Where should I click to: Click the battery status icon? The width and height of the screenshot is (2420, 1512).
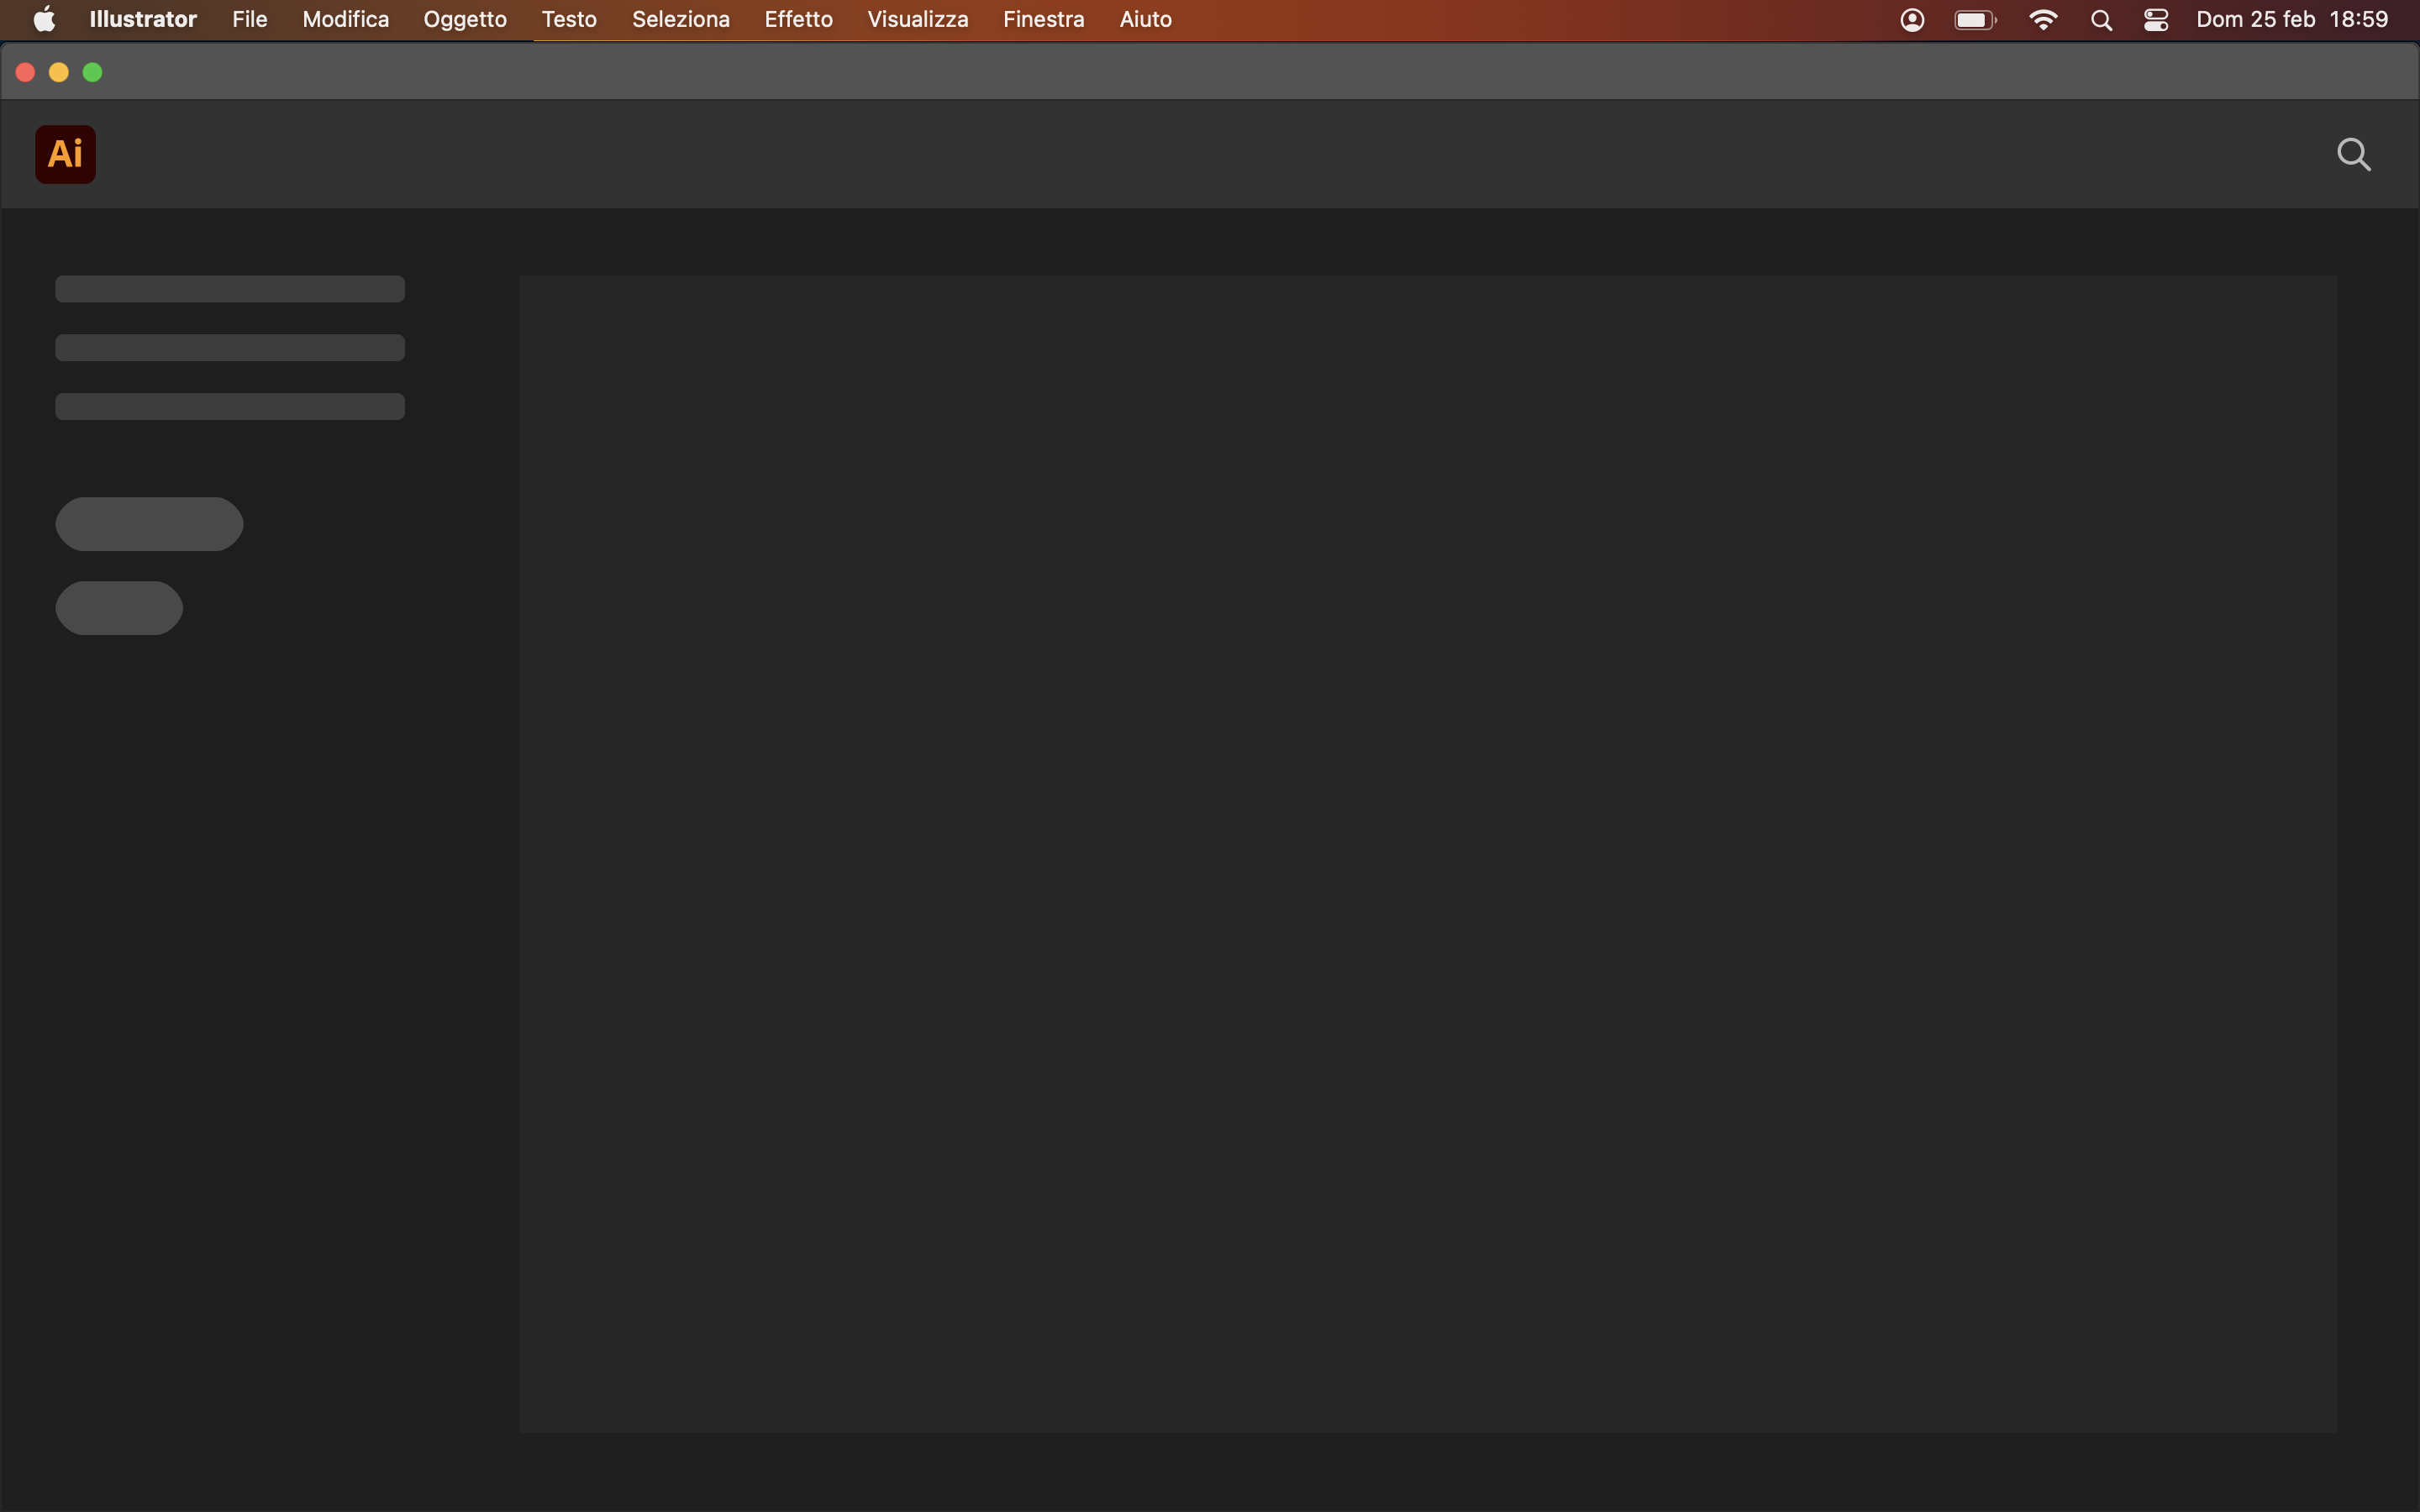pyautogui.click(x=1975, y=20)
